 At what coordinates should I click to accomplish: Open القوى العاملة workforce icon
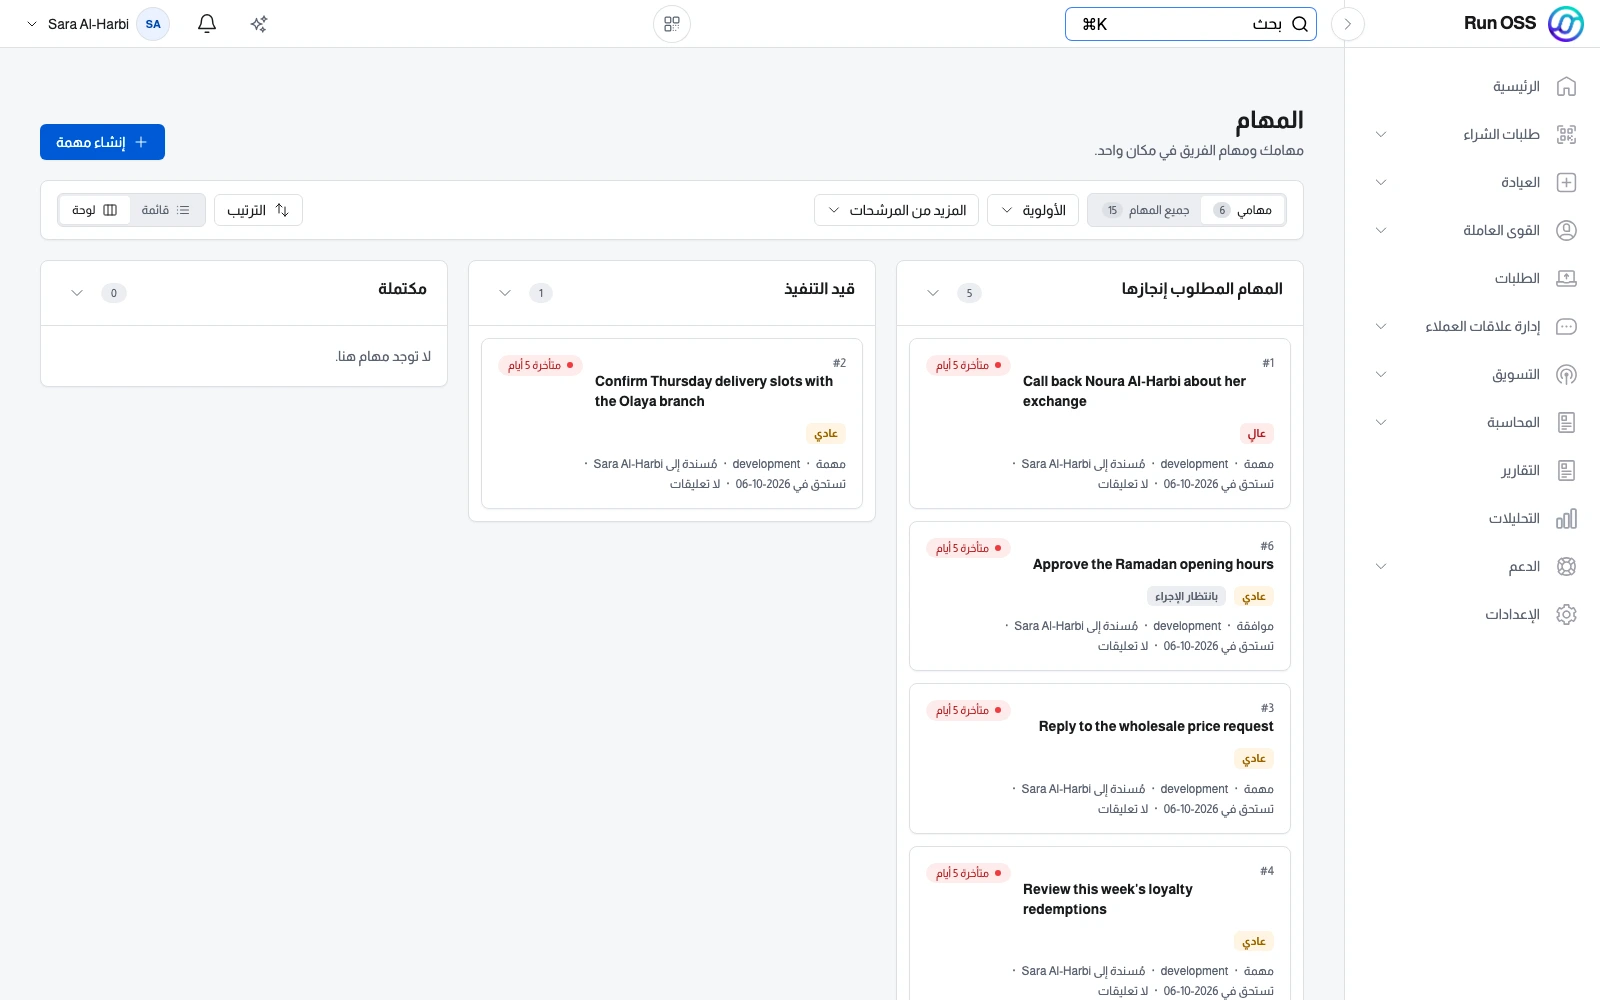click(x=1566, y=231)
